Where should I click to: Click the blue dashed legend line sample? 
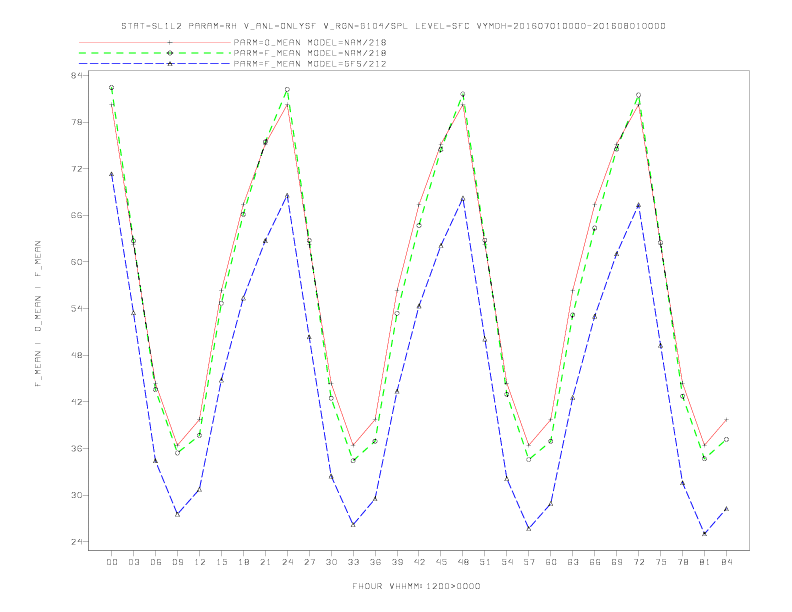pos(155,64)
